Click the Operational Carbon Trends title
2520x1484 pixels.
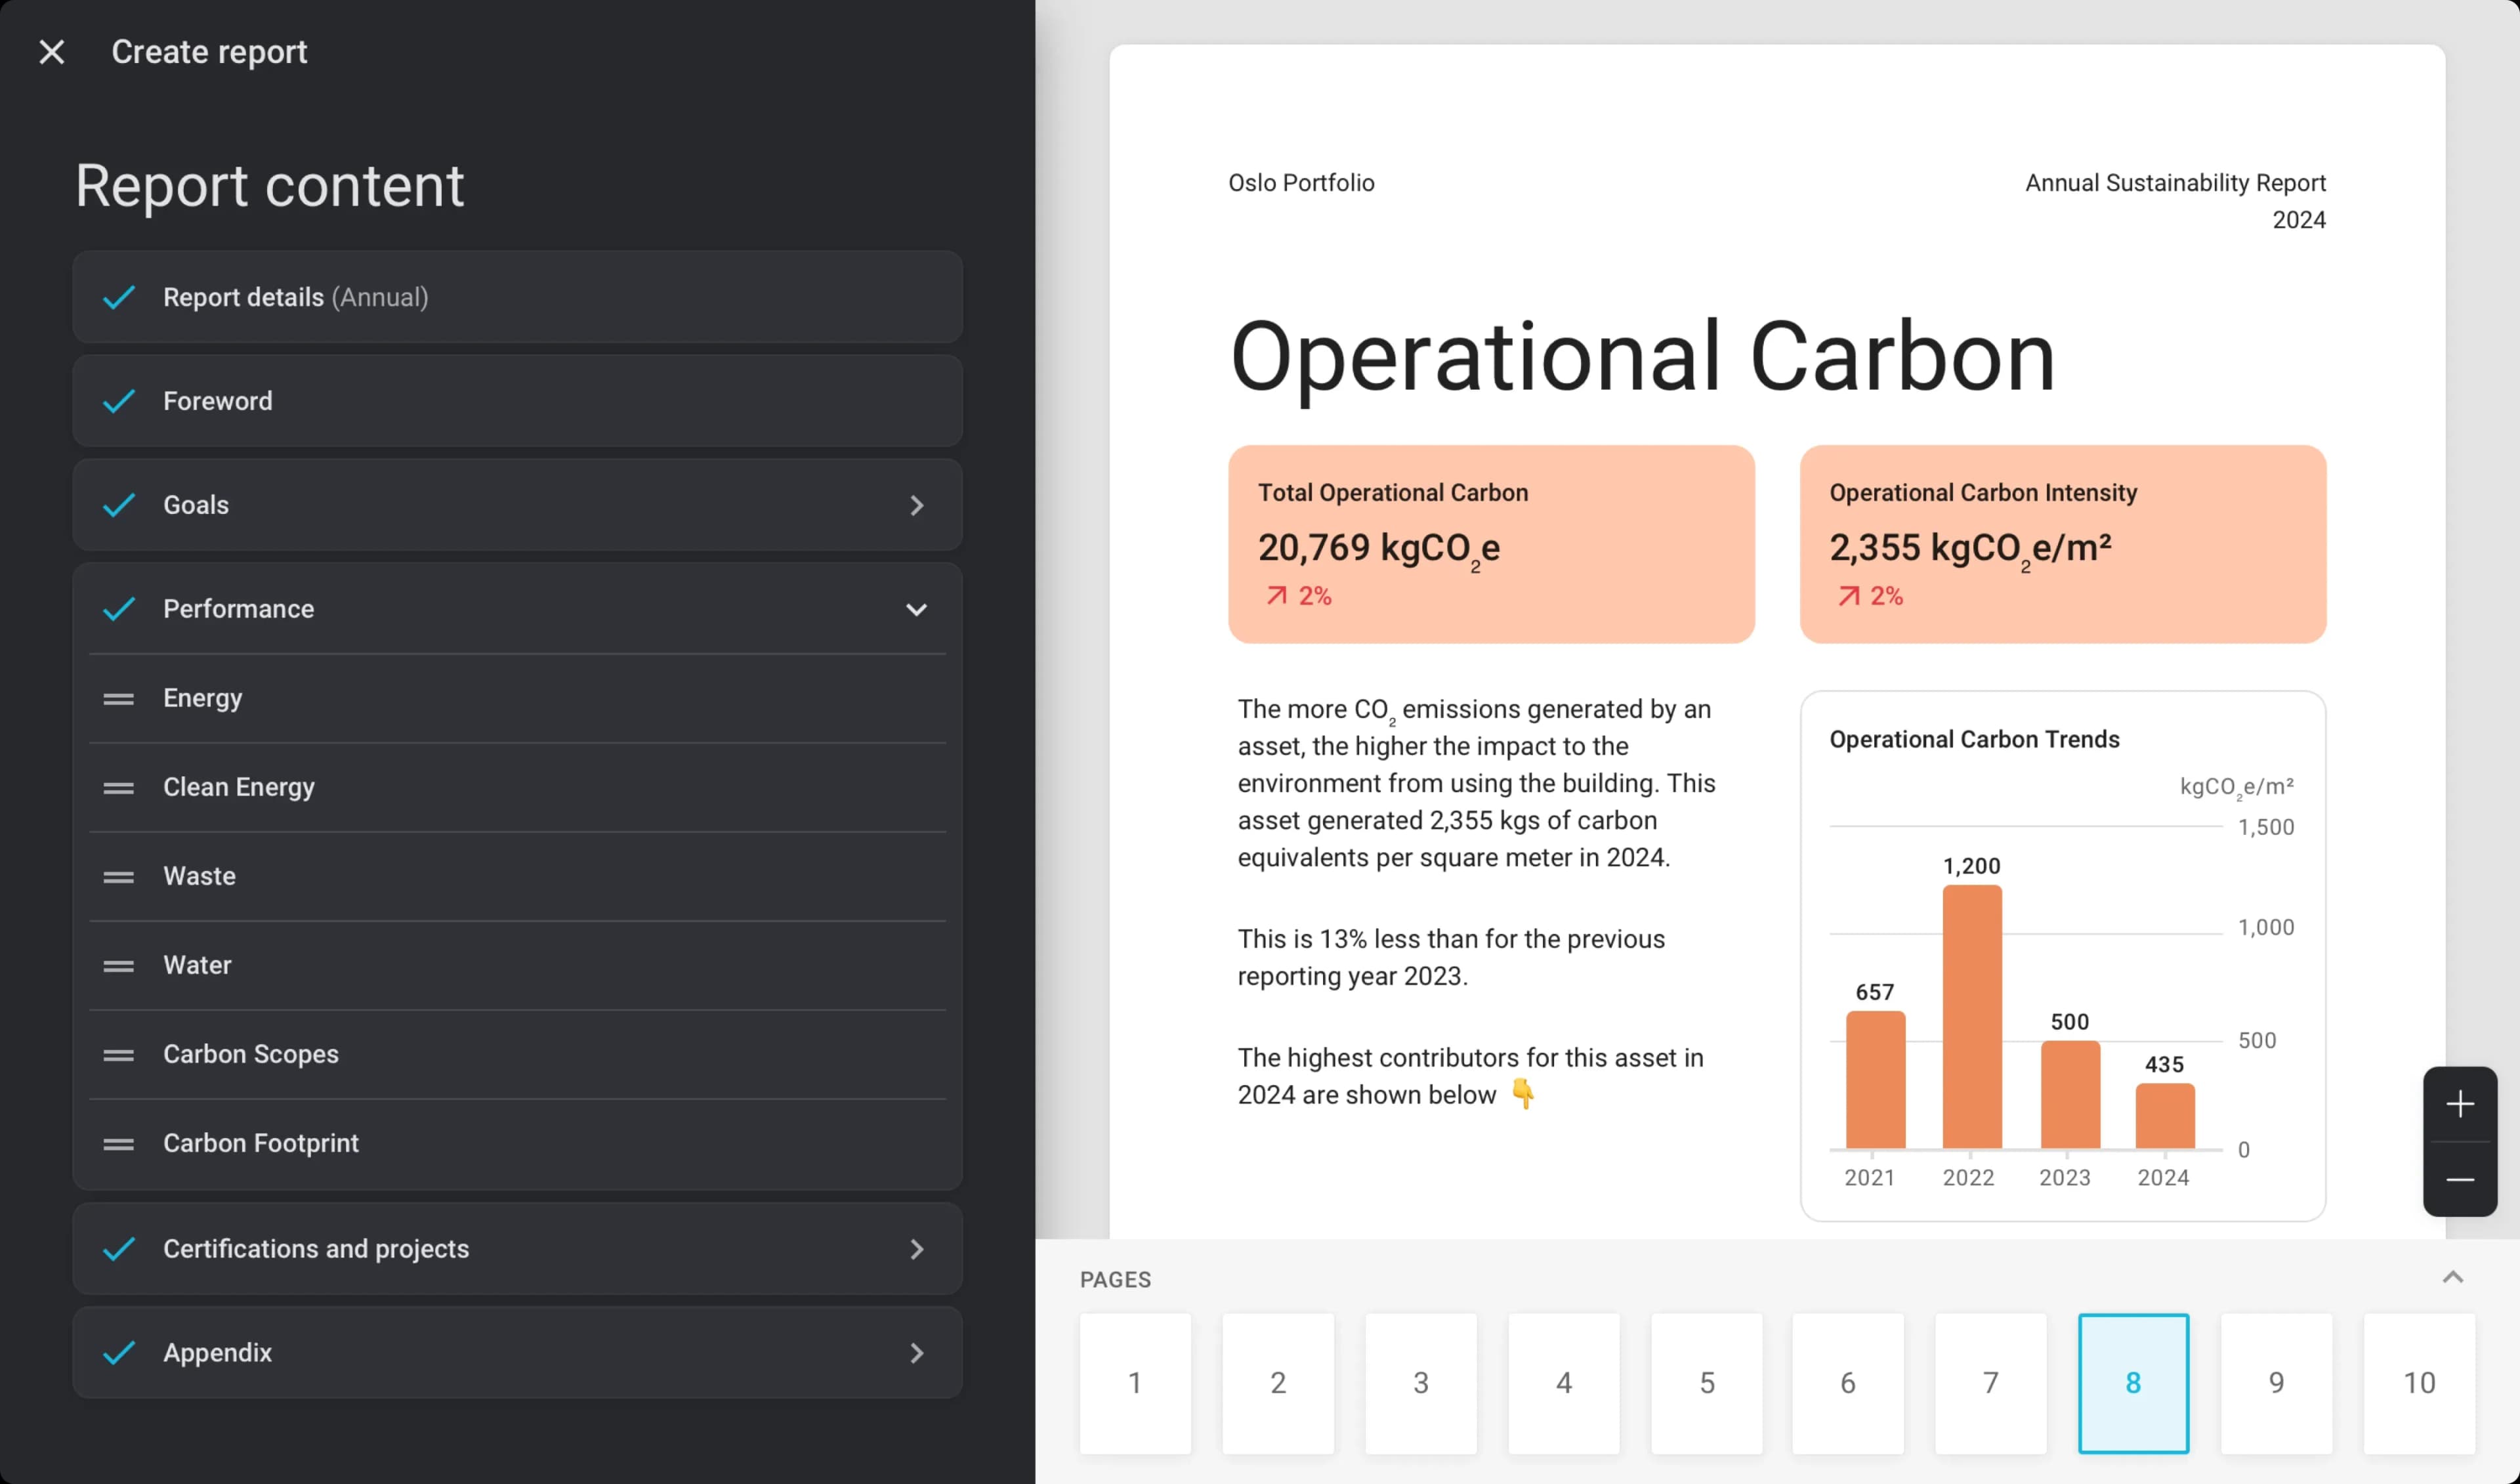1975,740
